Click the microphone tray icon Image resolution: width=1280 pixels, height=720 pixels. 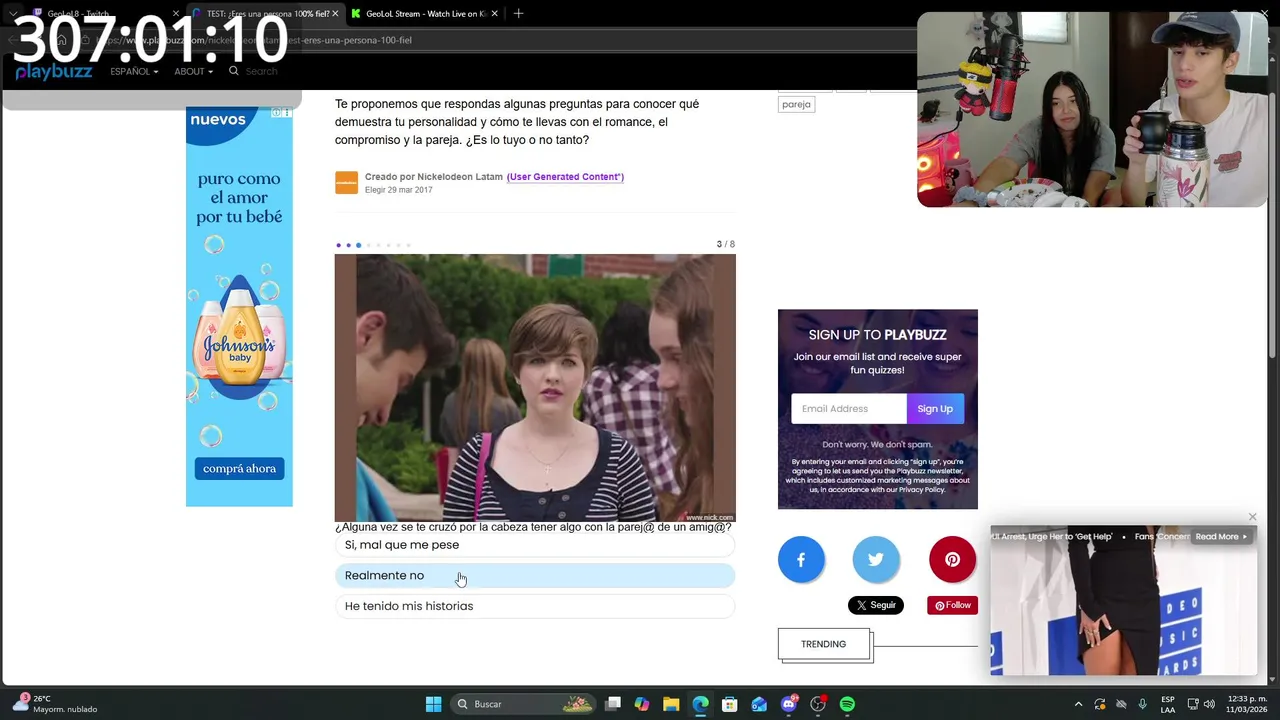[x=1143, y=704]
